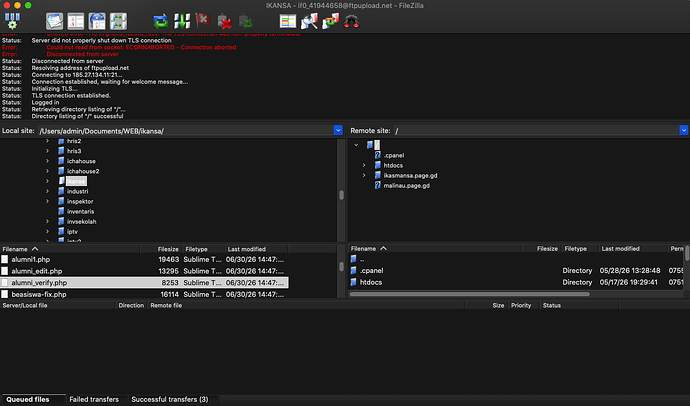Toggle the message log display
Image resolution: width=690 pixels, height=406 pixels.
[x=55, y=21]
